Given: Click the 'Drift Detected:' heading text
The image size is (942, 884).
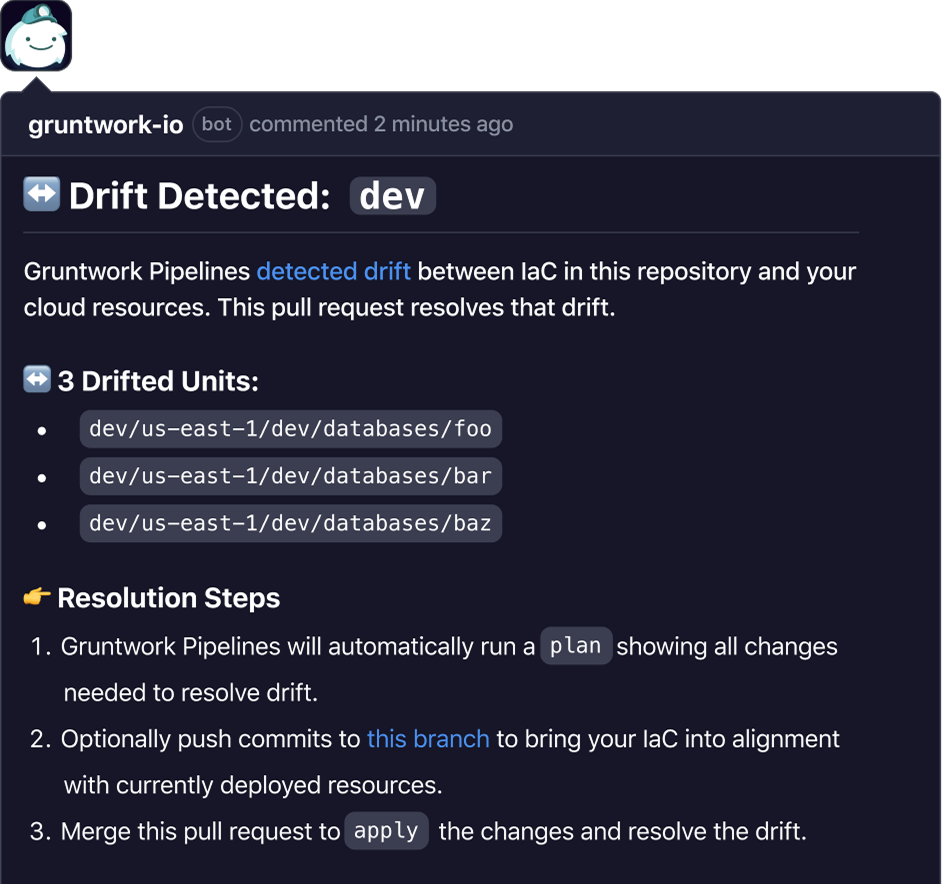Looking at the screenshot, I should pyautogui.click(x=199, y=196).
